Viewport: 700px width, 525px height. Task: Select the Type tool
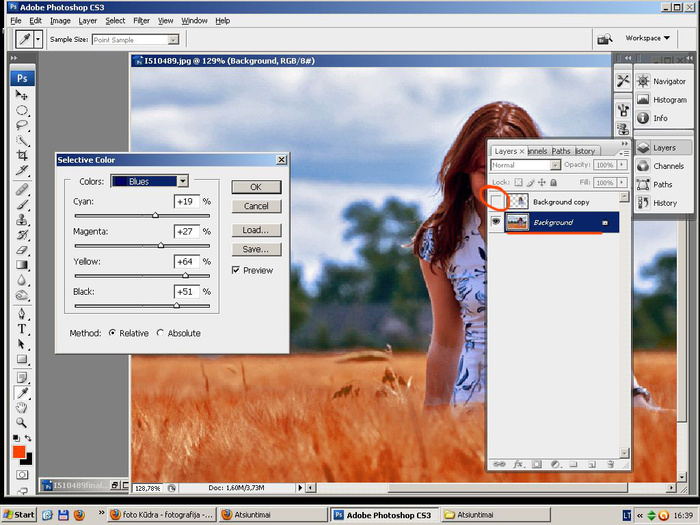pyautogui.click(x=21, y=328)
